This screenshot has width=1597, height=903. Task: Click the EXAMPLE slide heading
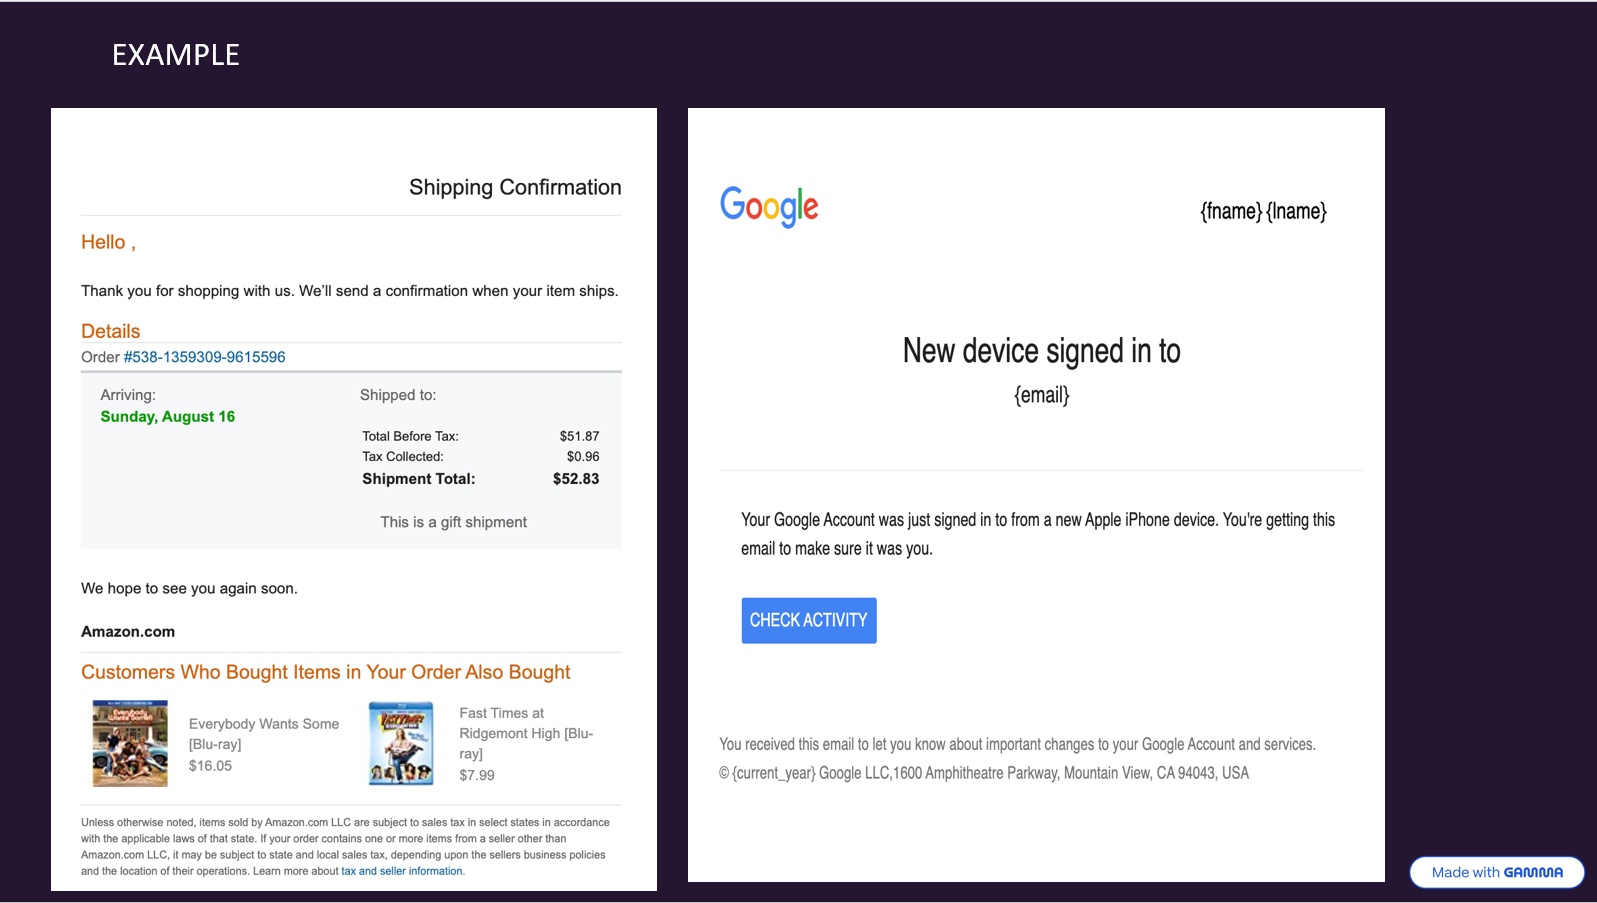pyautogui.click(x=176, y=55)
